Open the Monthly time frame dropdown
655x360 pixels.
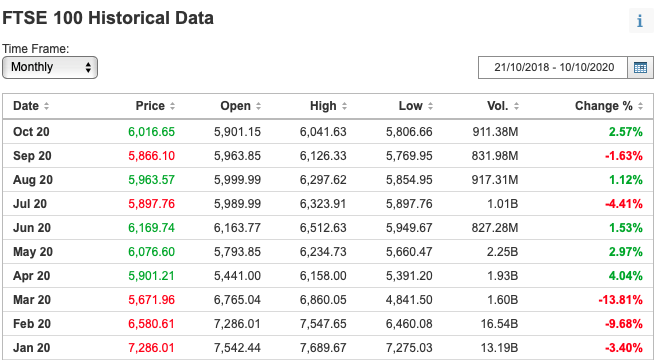pos(50,67)
